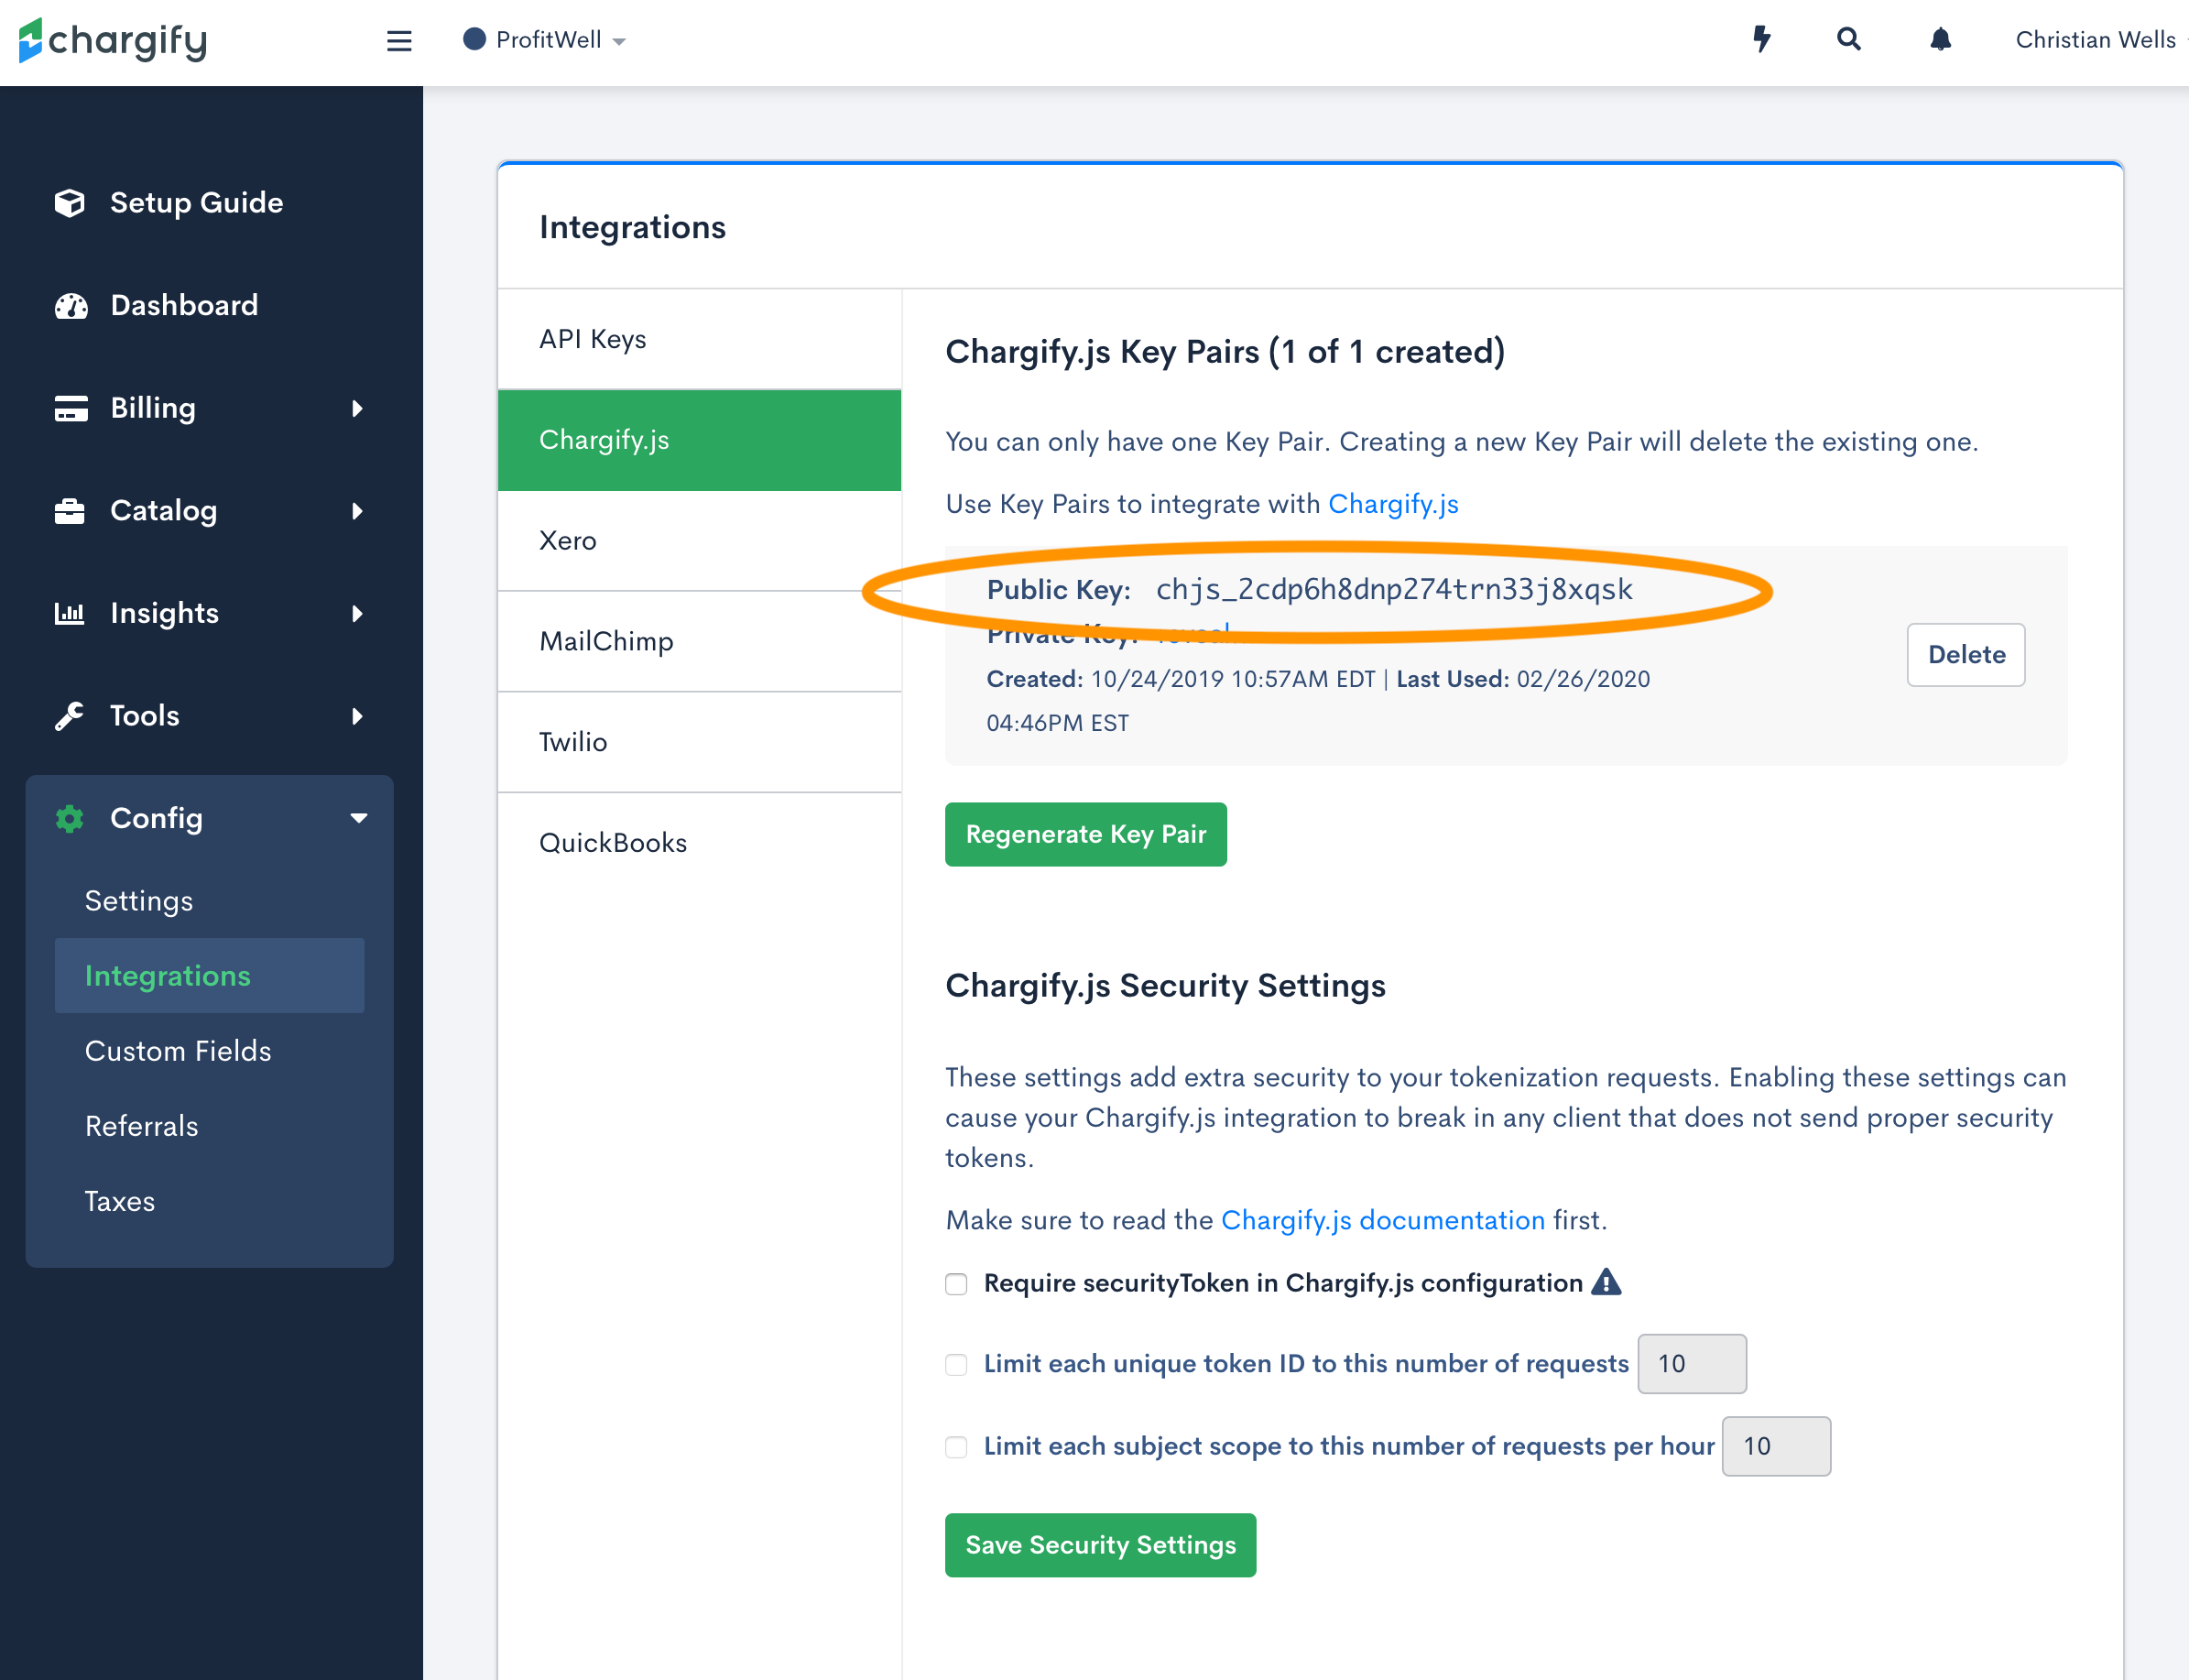This screenshot has width=2189, height=1680.
Task: Open the search magnifier icon
Action: coord(1848,39)
